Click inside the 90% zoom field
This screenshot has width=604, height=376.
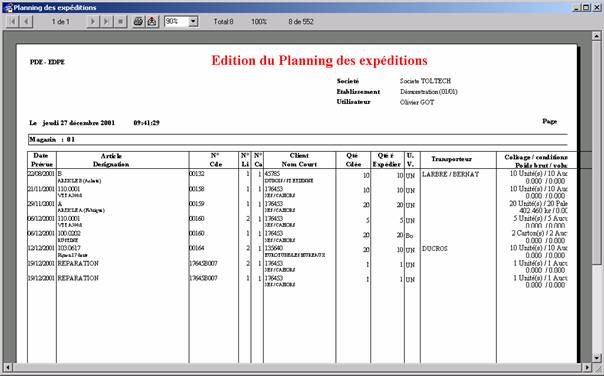click(176, 22)
